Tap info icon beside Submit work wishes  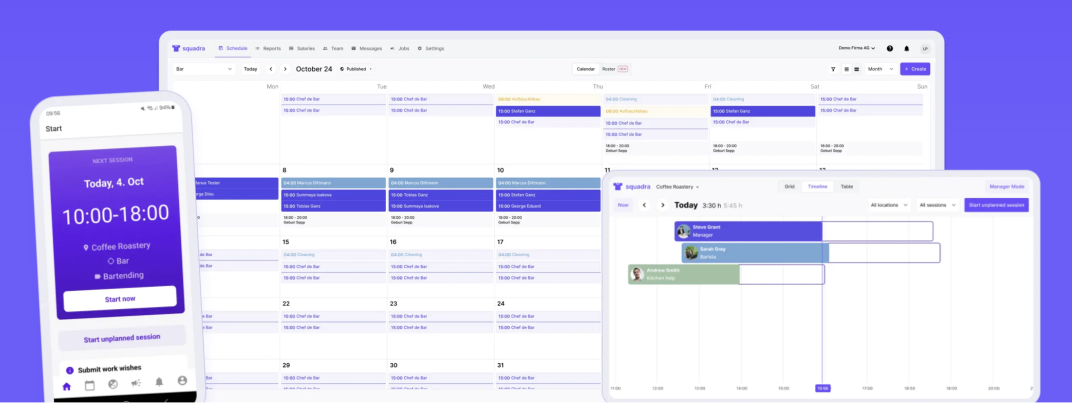[69, 371]
